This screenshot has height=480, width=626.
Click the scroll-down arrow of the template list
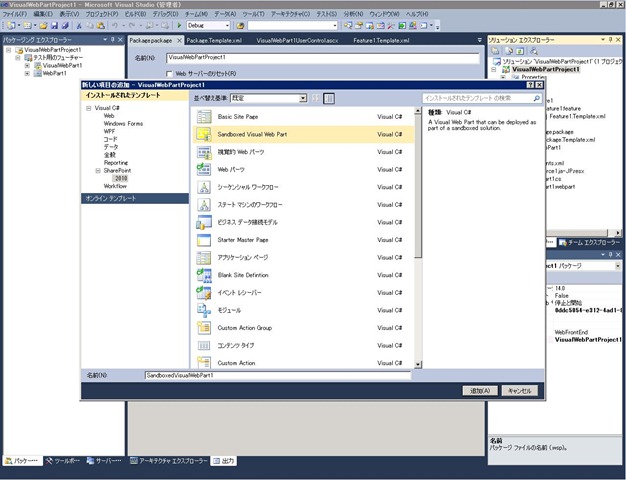click(418, 364)
